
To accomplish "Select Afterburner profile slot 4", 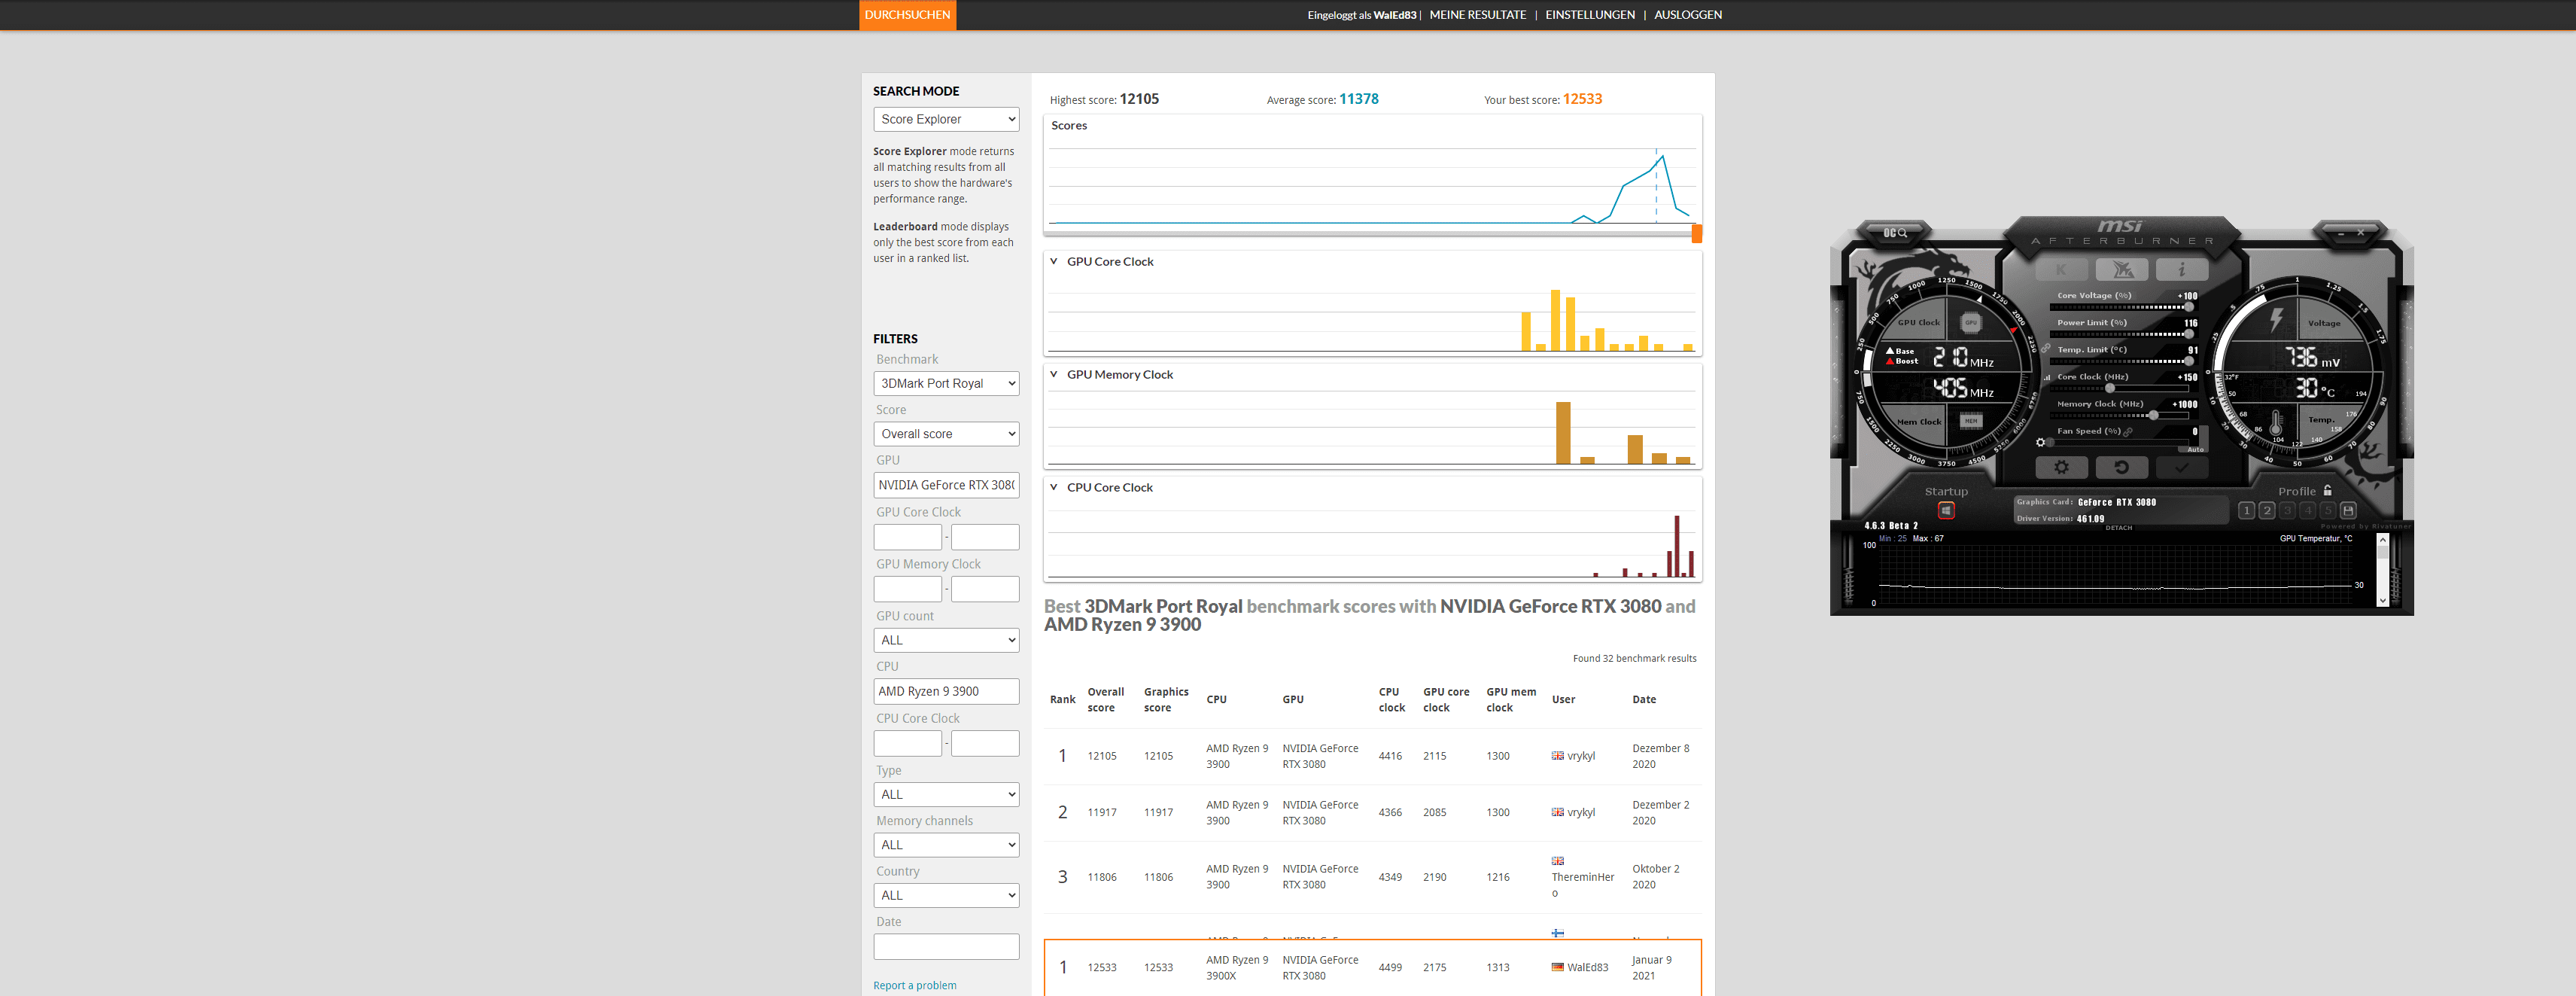I will point(2308,510).
